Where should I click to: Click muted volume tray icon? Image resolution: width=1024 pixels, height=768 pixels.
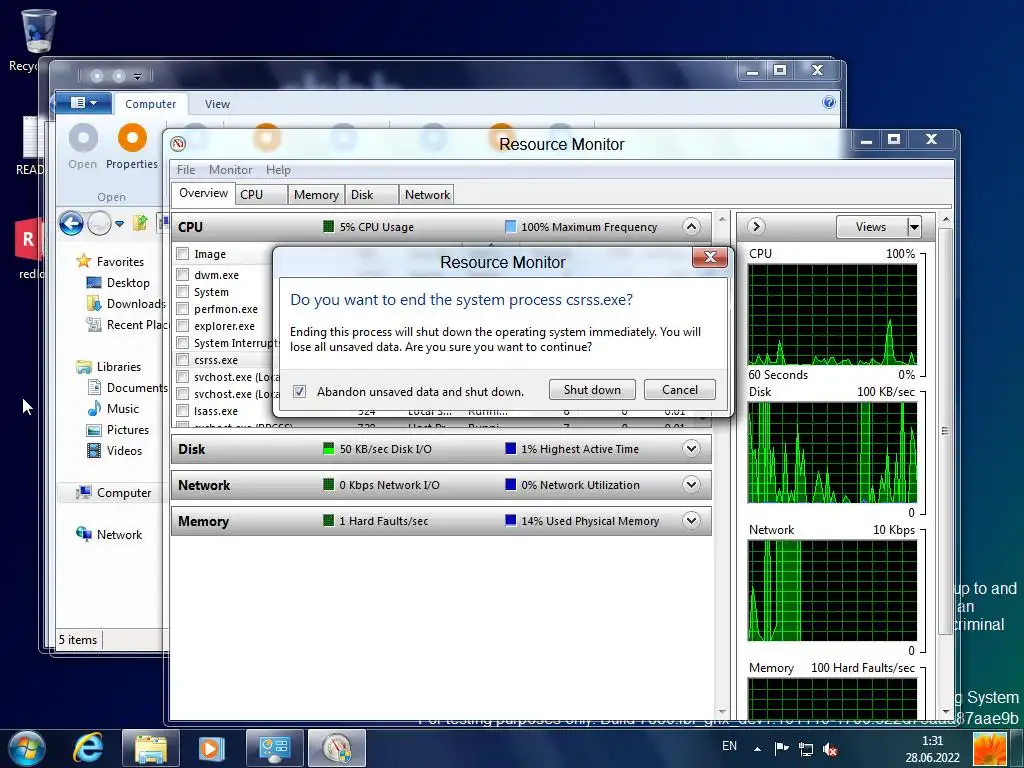tap(830, 749)
